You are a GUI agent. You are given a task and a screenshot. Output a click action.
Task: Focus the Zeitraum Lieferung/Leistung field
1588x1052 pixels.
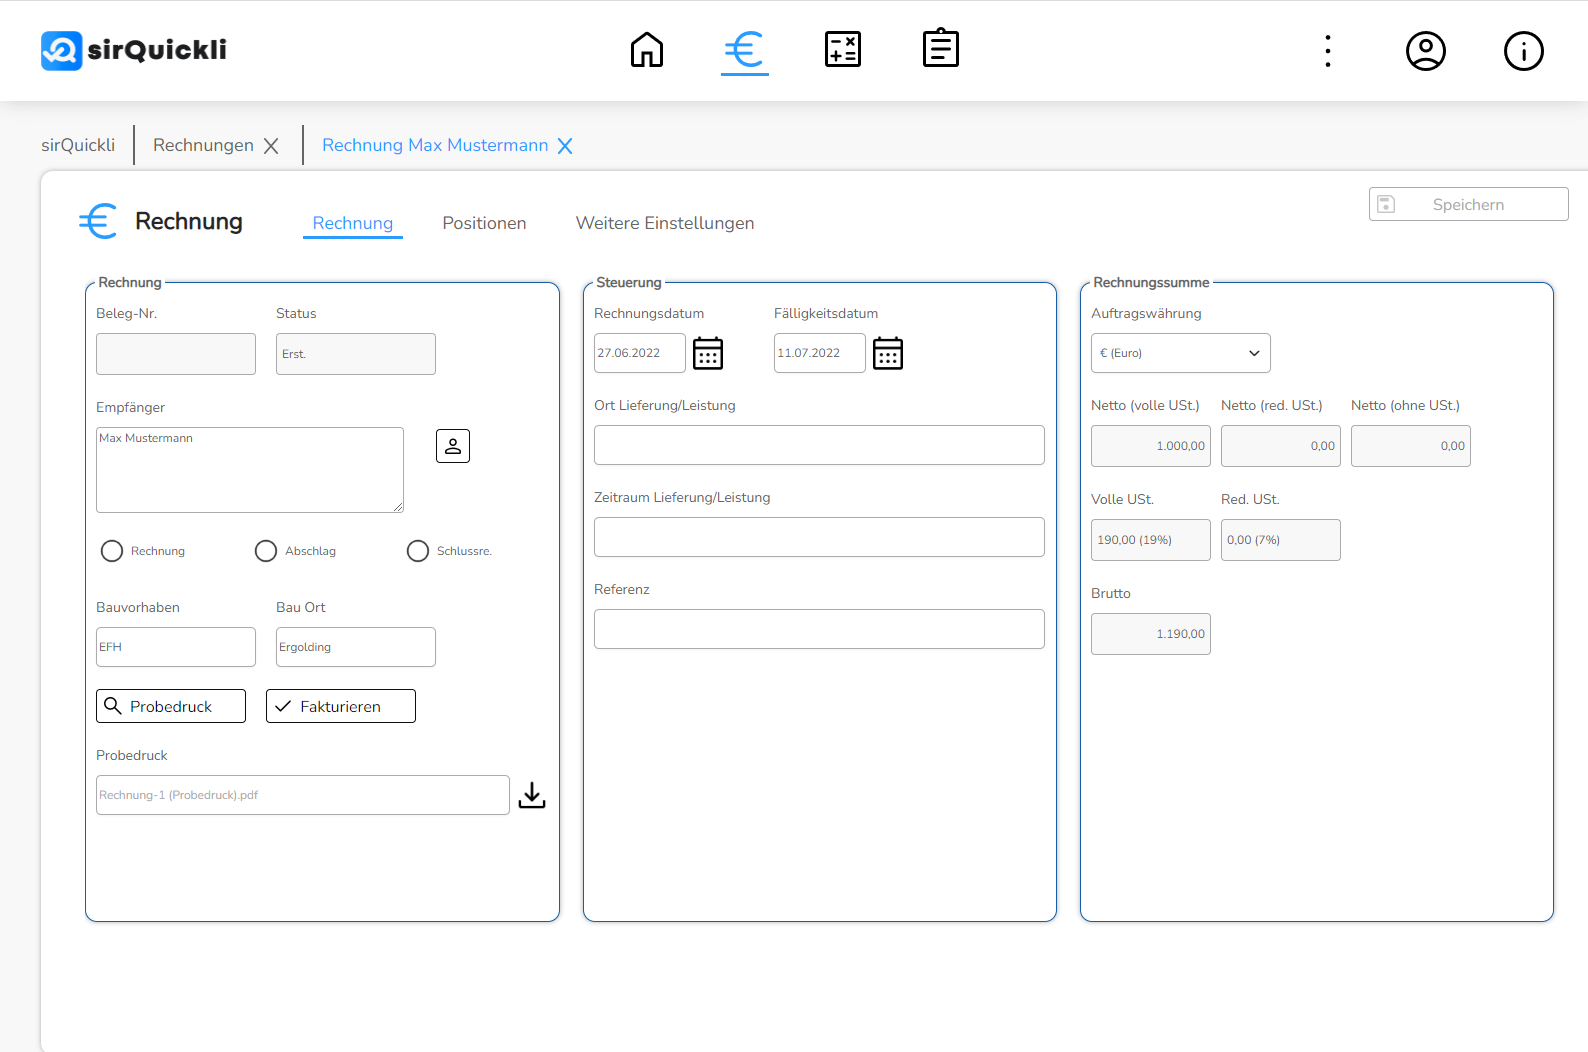(x=819, y=537)
